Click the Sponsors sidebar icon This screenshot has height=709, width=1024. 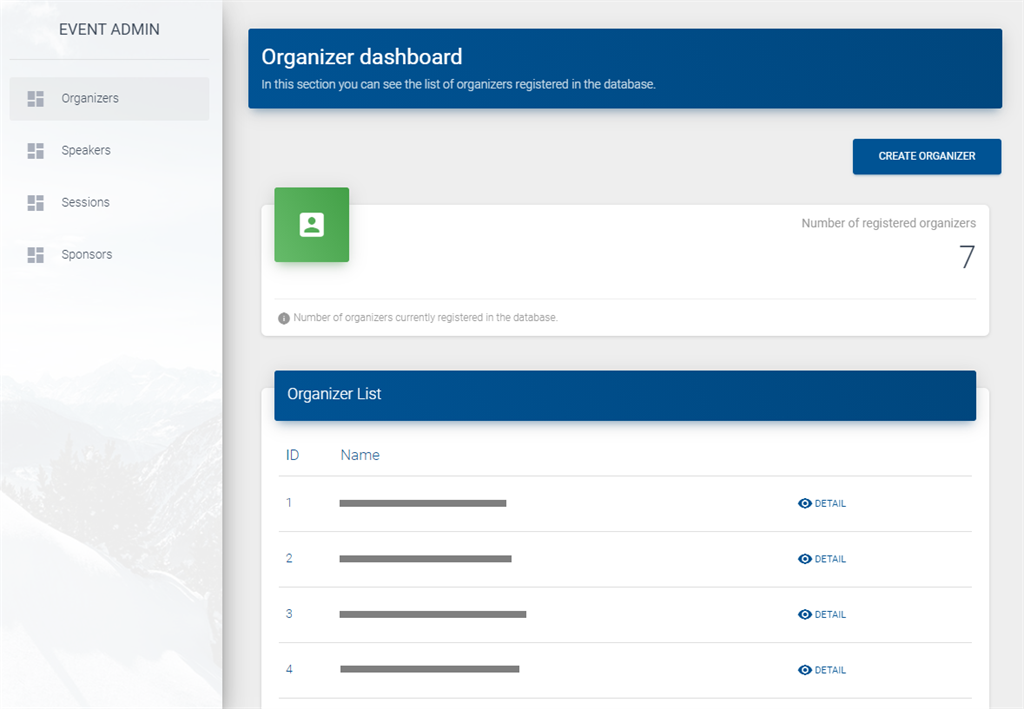click(36, 254)
